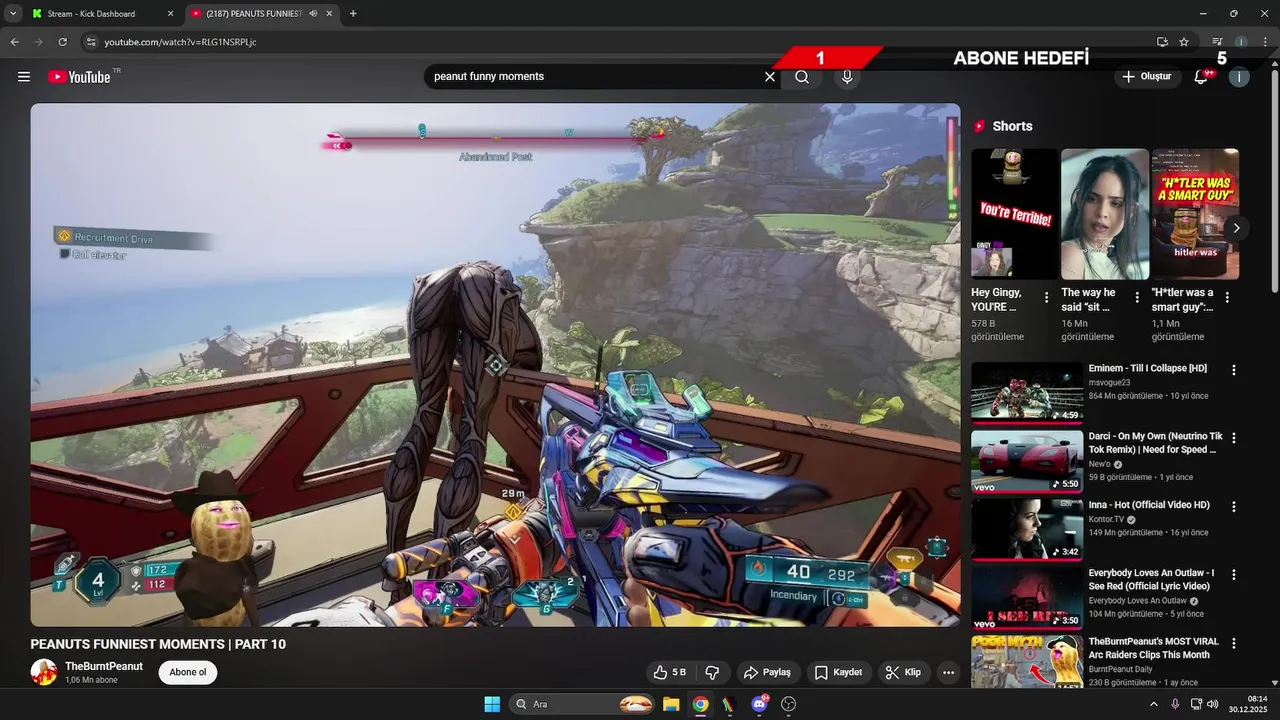Play Eminem Till I Collapse thumbnail

[x=1027, y=393]
